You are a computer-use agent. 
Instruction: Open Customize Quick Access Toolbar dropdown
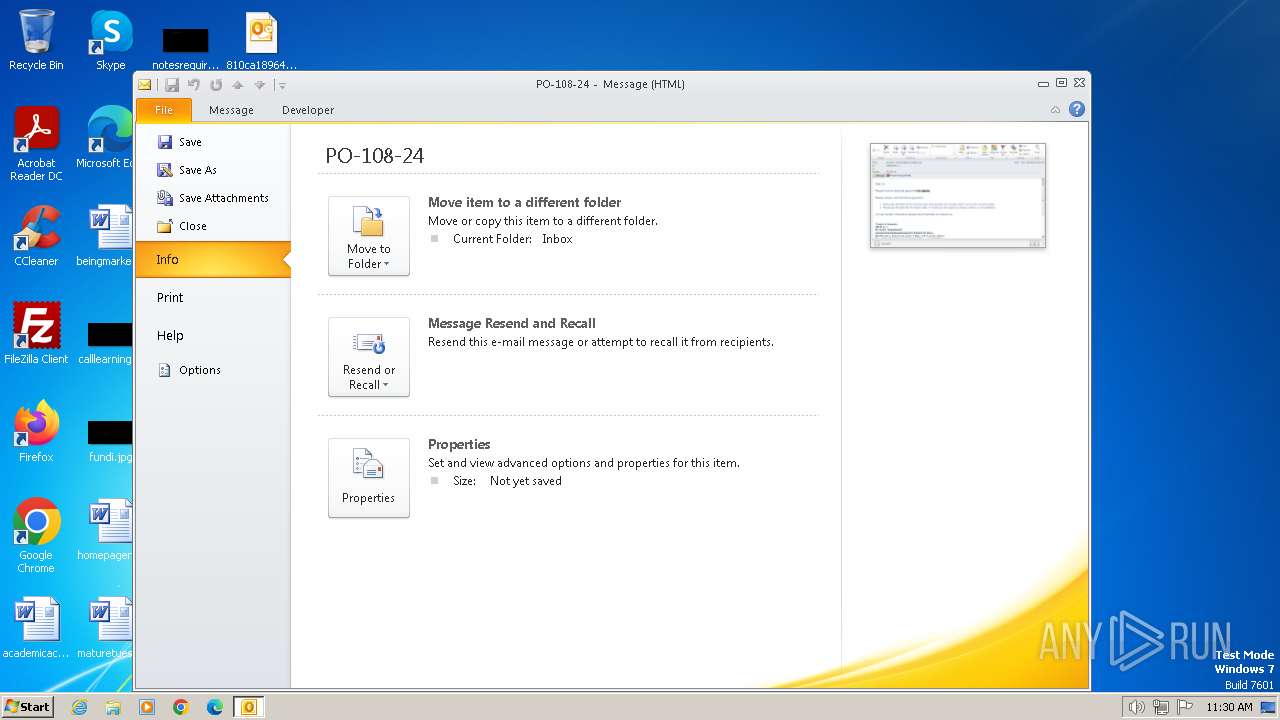click(x=282, y=86)
